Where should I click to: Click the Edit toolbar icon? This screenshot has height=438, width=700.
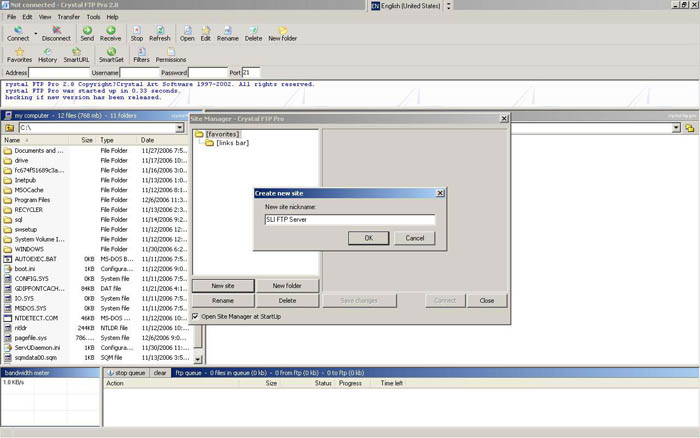pos(205,33)
